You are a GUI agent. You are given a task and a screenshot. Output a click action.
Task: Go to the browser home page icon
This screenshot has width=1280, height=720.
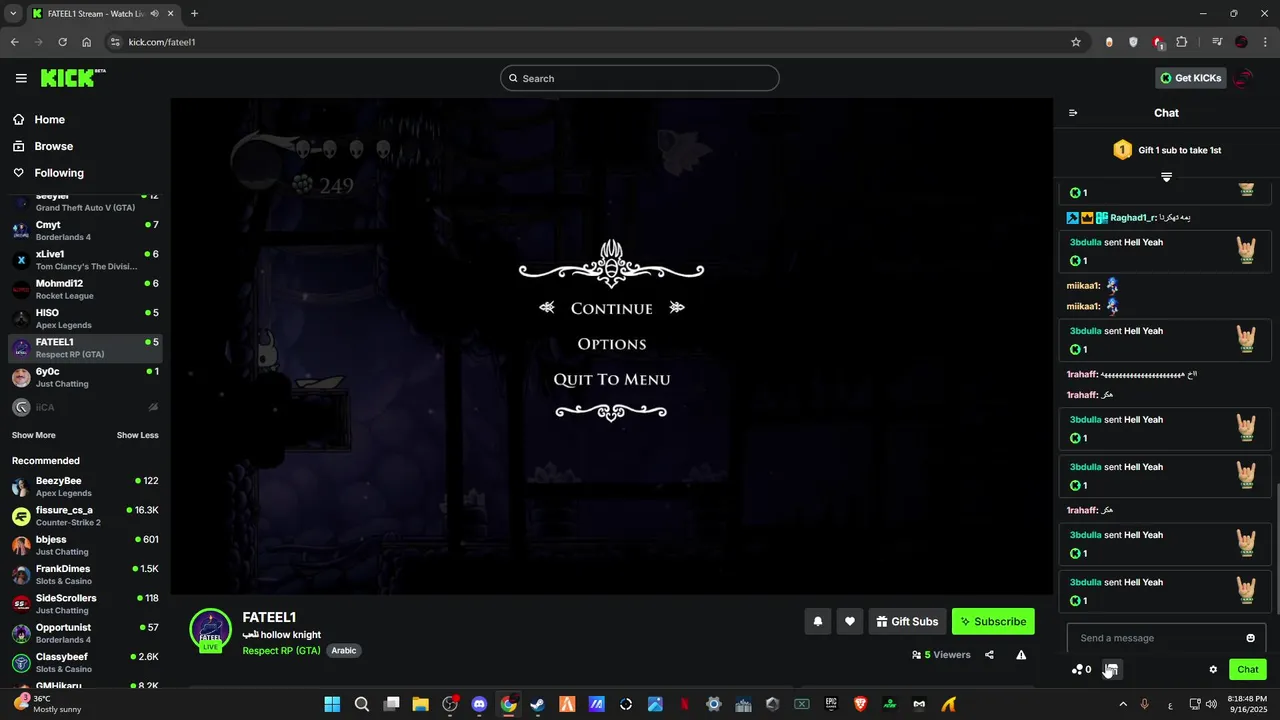coord(87,42)
